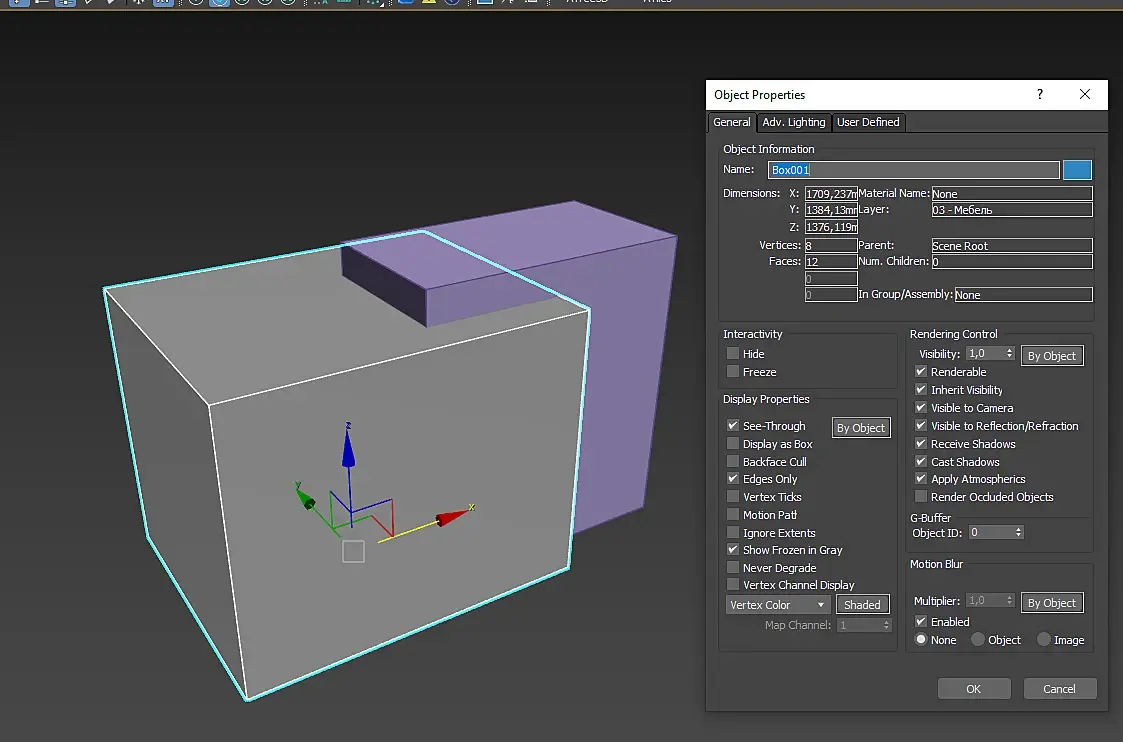Click the help question mark icon
Viewport: 1123px width, 742px height.
tap(1040, 94)
